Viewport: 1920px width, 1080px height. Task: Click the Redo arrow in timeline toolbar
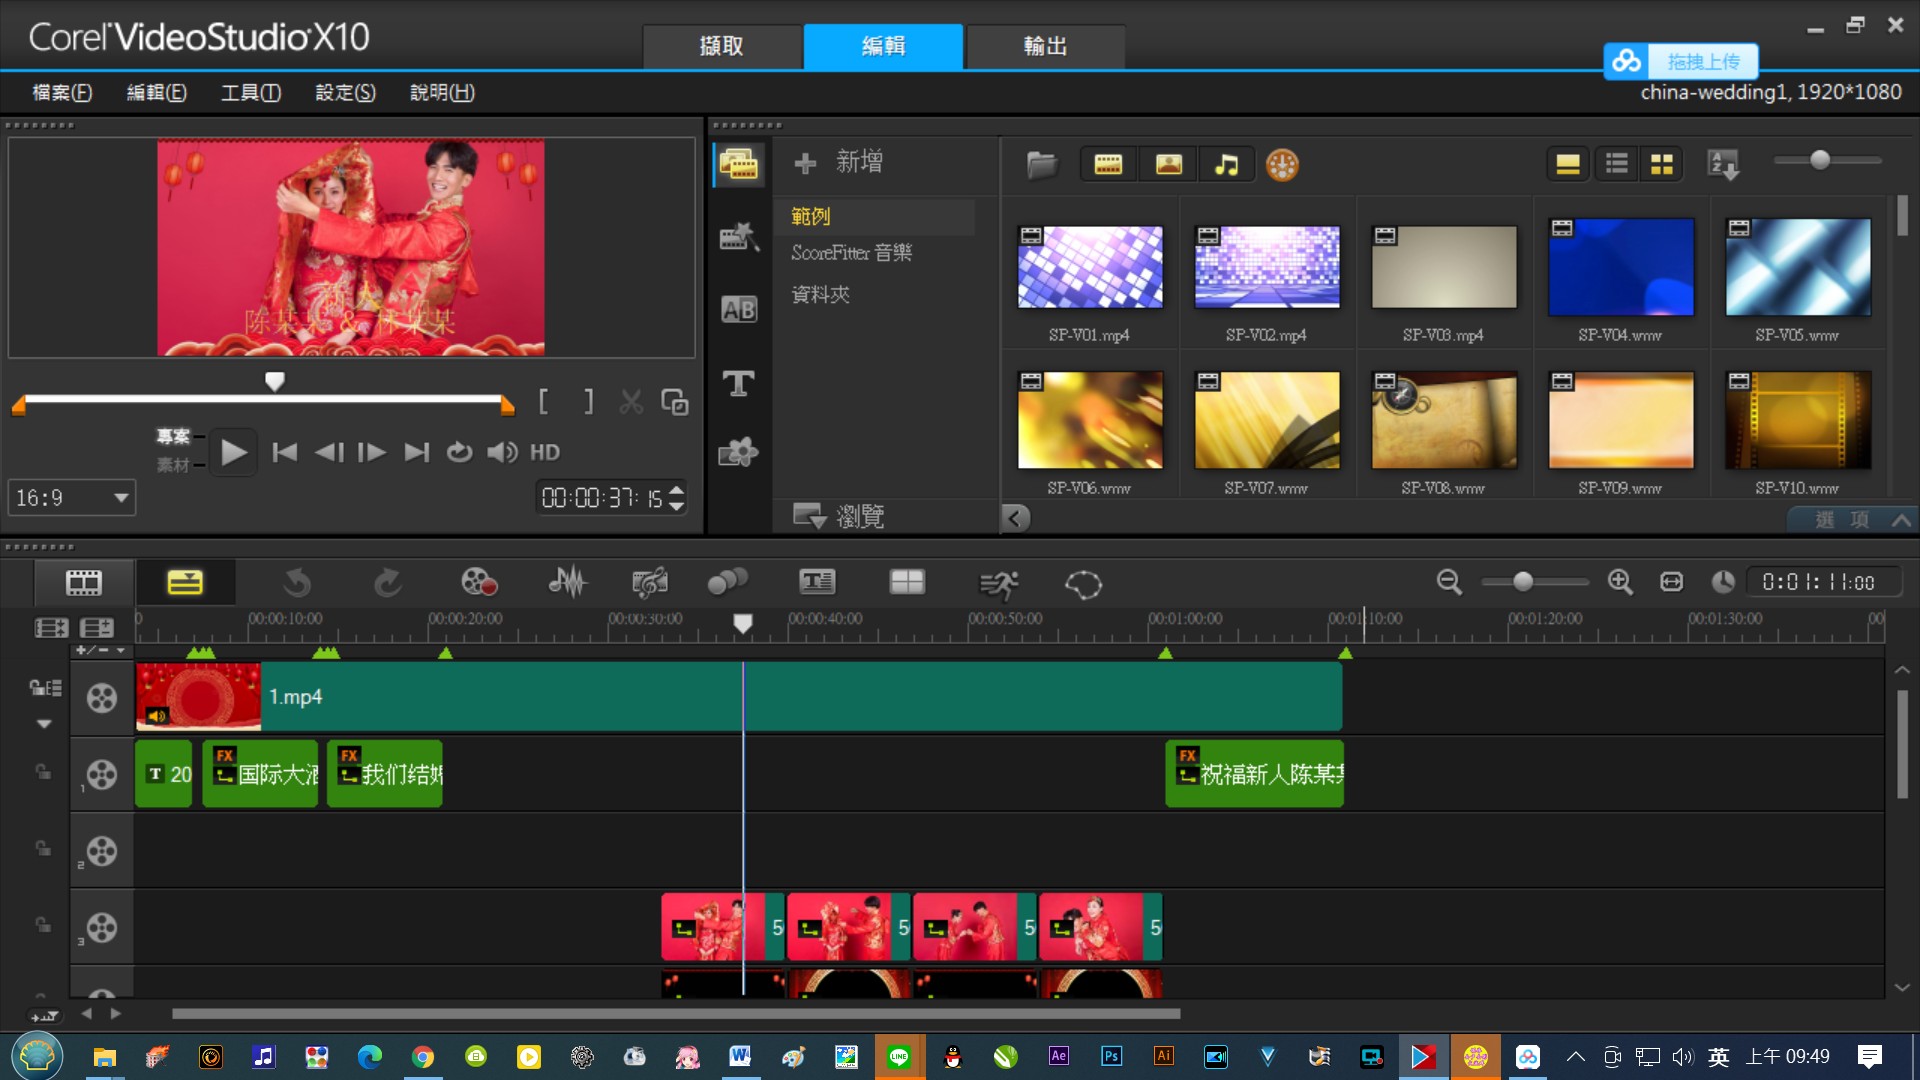pos(387,583)
